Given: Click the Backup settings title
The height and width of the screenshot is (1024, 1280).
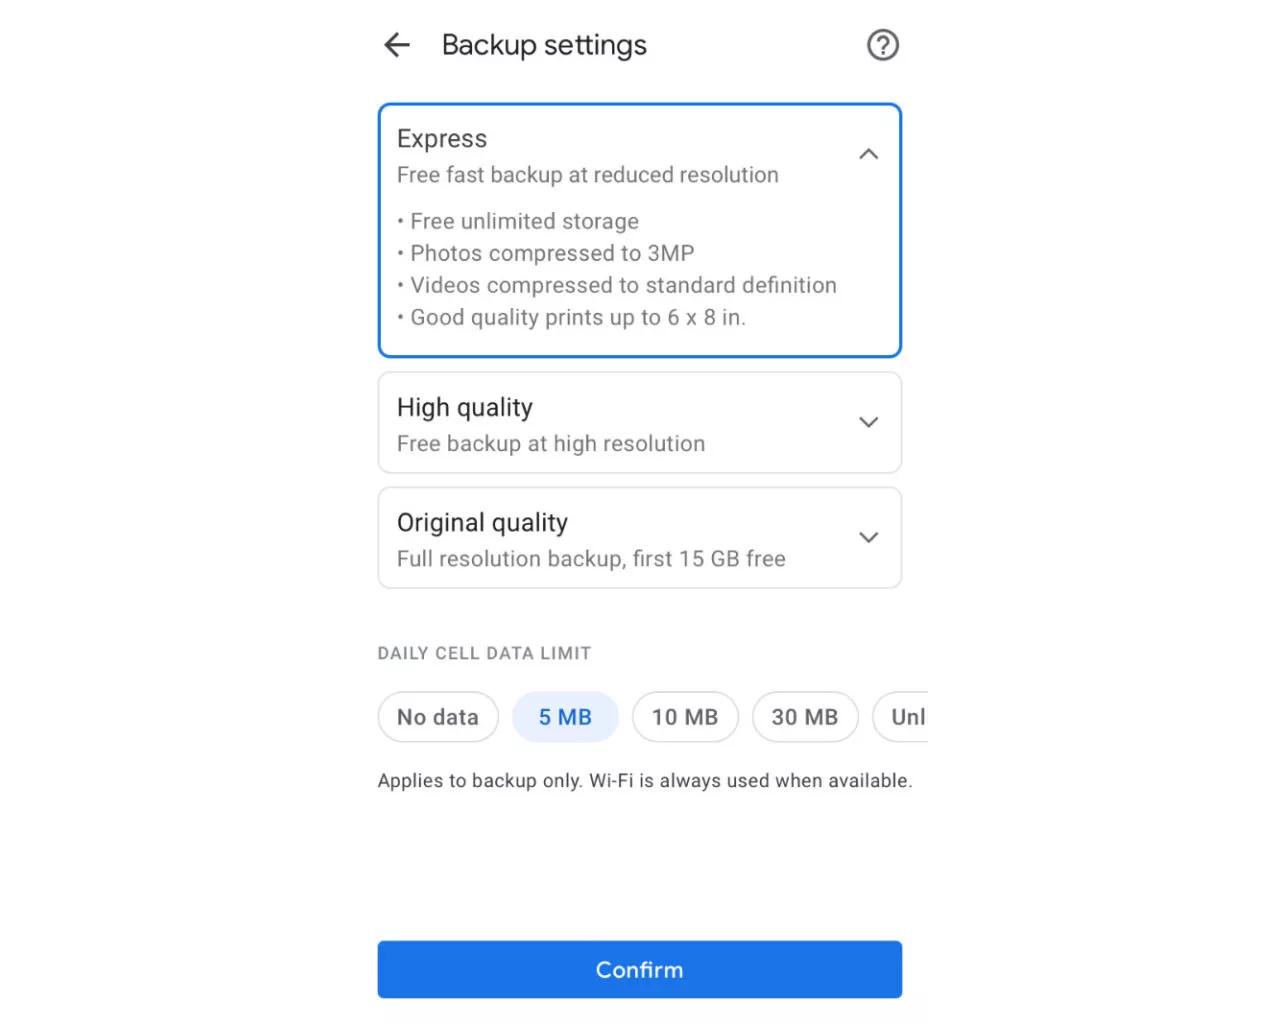Looking at the screenshot, I should (544, 45).
